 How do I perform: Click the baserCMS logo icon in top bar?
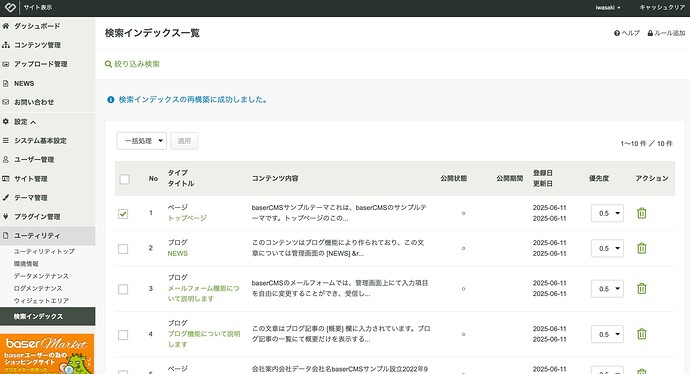tap(10, 7)
